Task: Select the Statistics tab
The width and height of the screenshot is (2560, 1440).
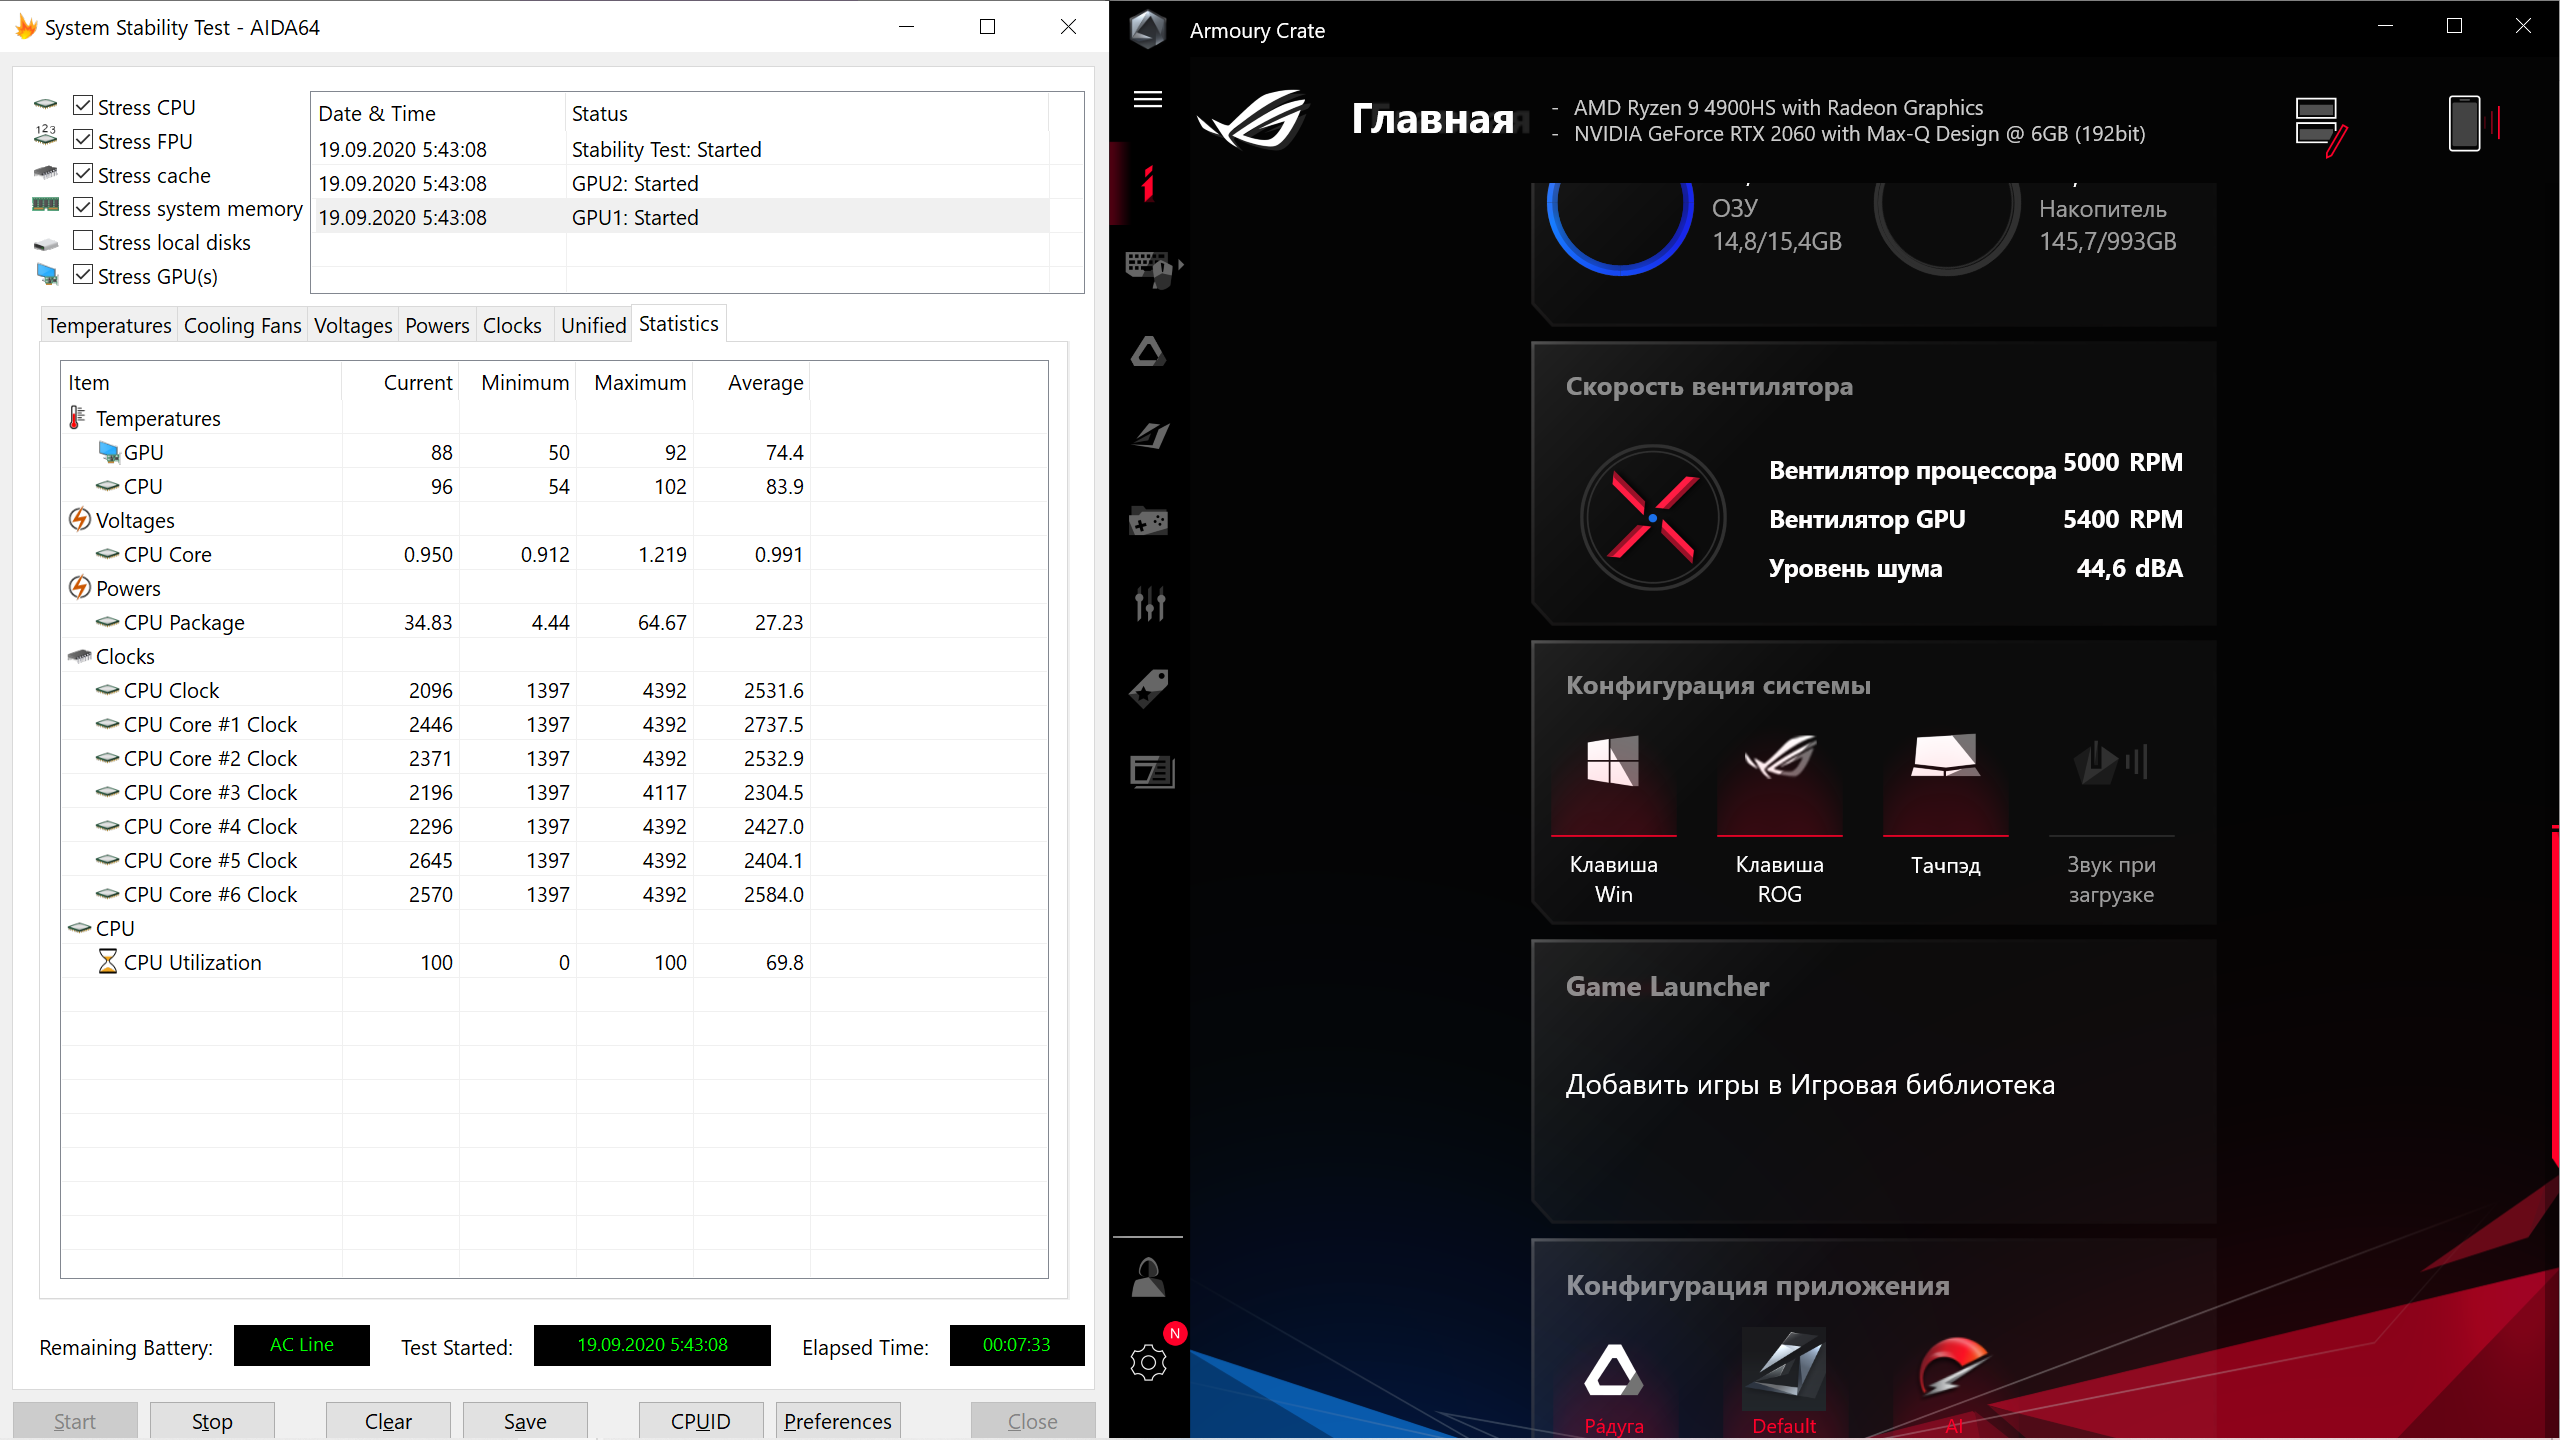Action: (679, 324)
